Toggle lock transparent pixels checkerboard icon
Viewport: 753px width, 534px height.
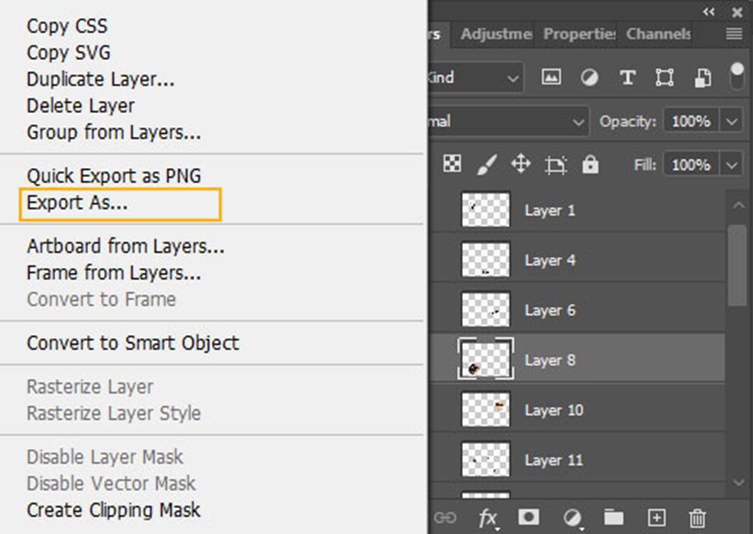pyautogui.click(x=452, y=164)
